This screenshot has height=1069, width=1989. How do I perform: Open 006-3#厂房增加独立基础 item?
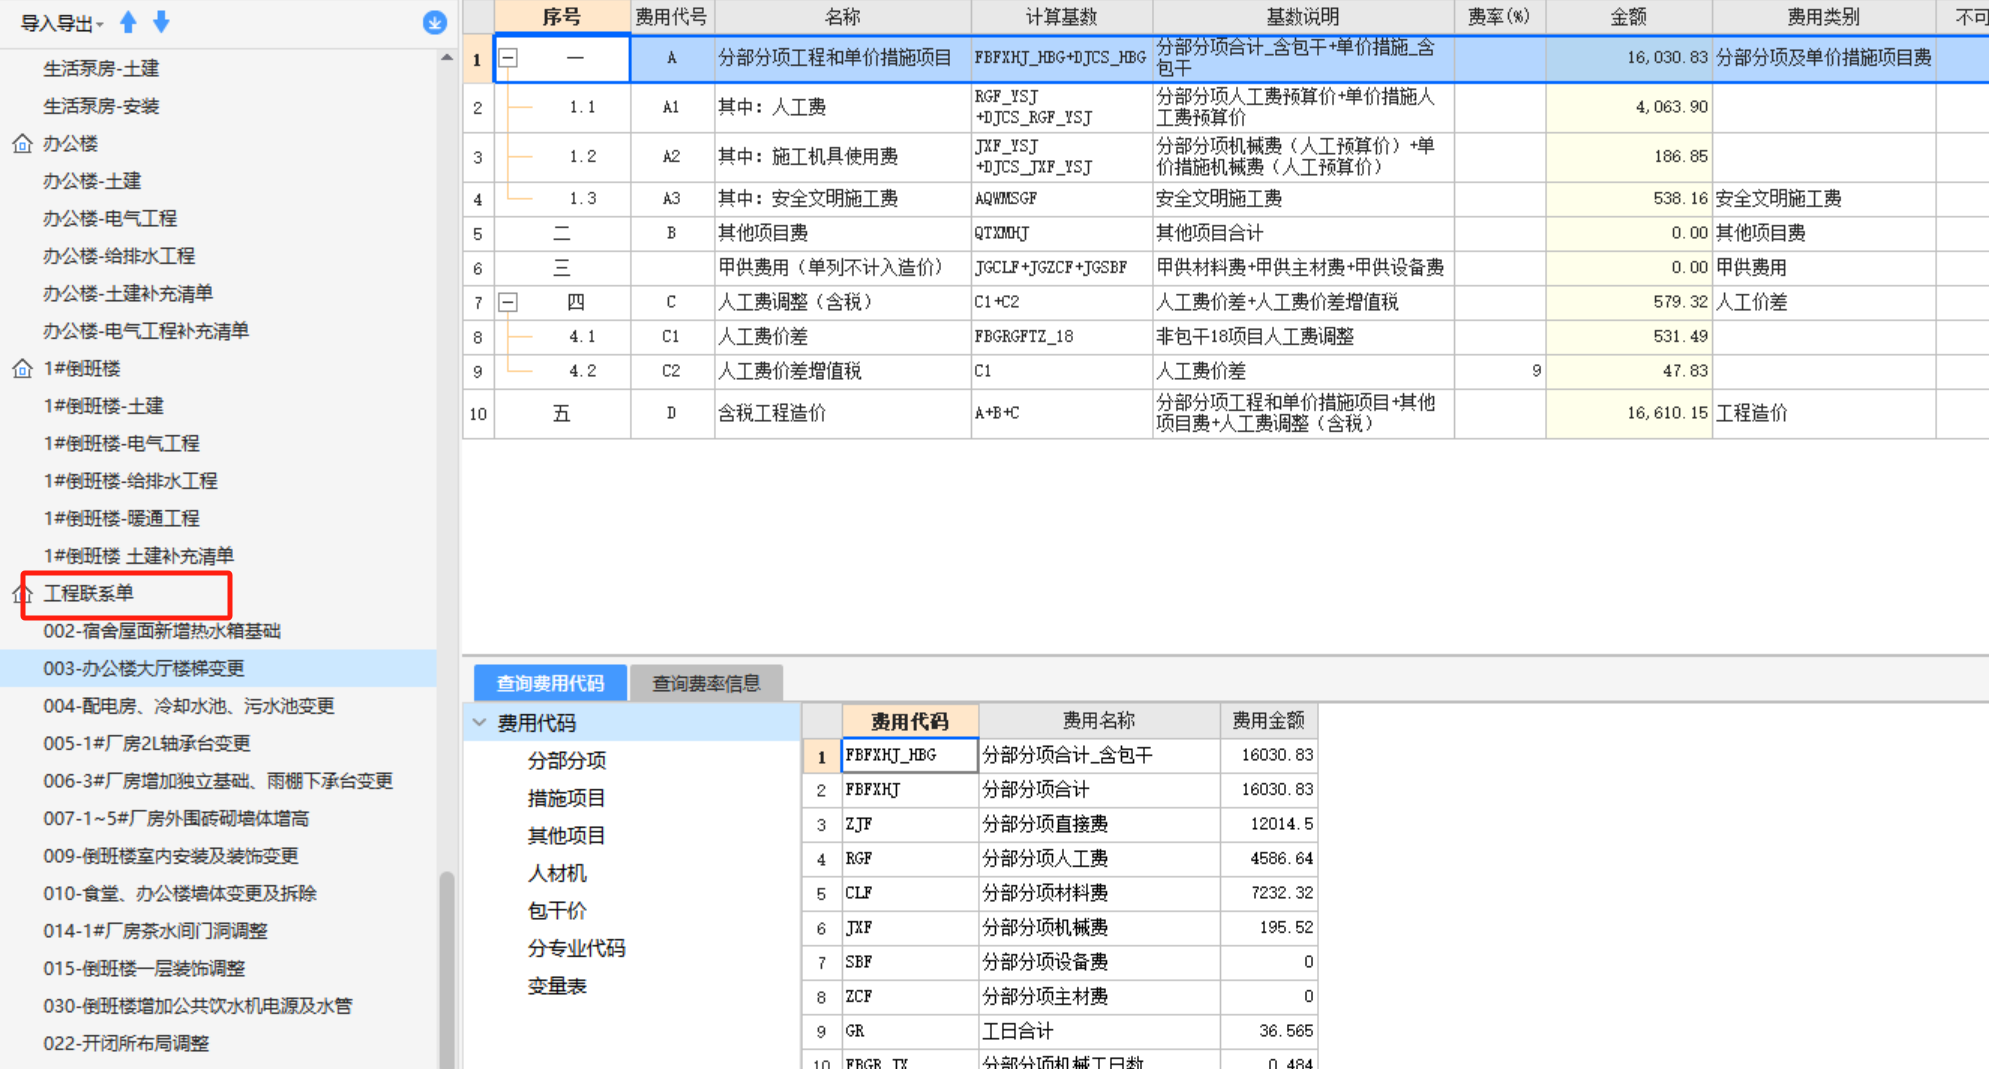click(218, 781)
